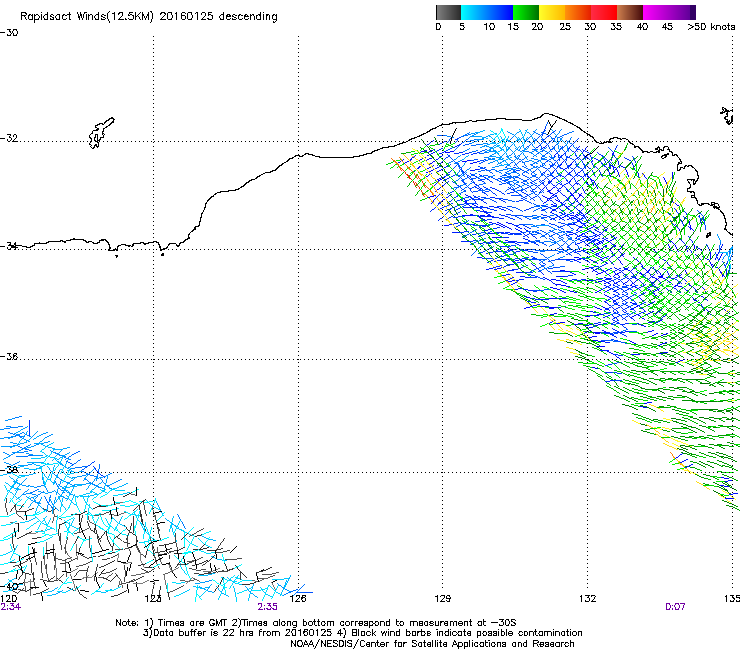Click the NOAA/NESDIS credit line
Image resolution: width=740 pixels, height=650 pixels.
pyautogui.click(x=432, y=644)
